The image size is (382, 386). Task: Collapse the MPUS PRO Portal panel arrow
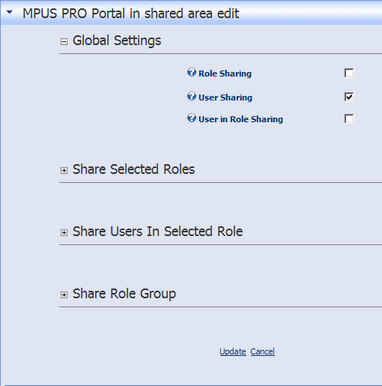coord(9,13)
